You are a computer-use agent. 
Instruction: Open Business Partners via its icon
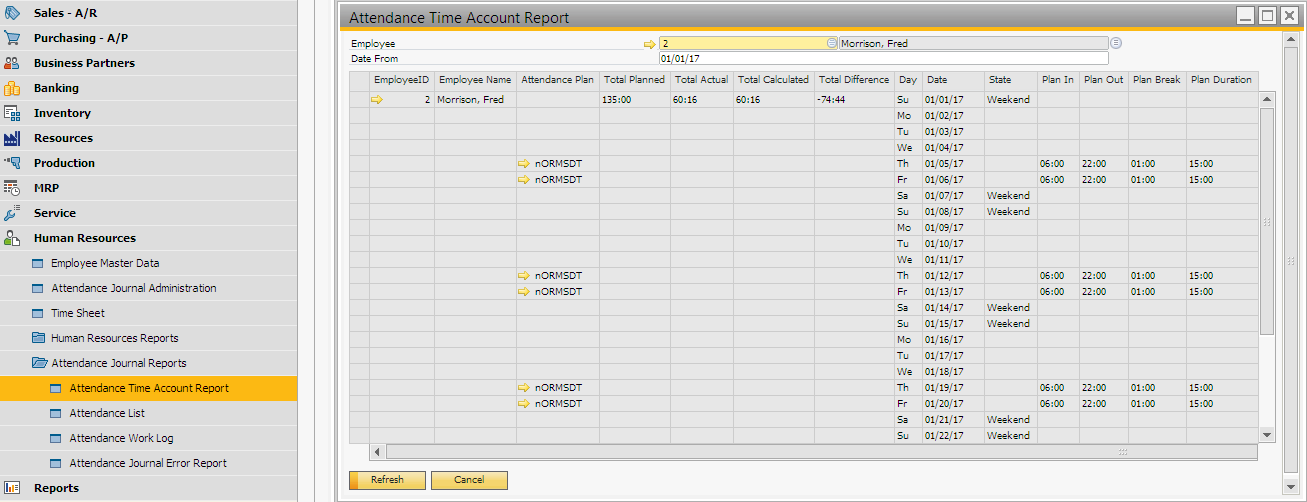pyautogui.click(x=12, y=63)
